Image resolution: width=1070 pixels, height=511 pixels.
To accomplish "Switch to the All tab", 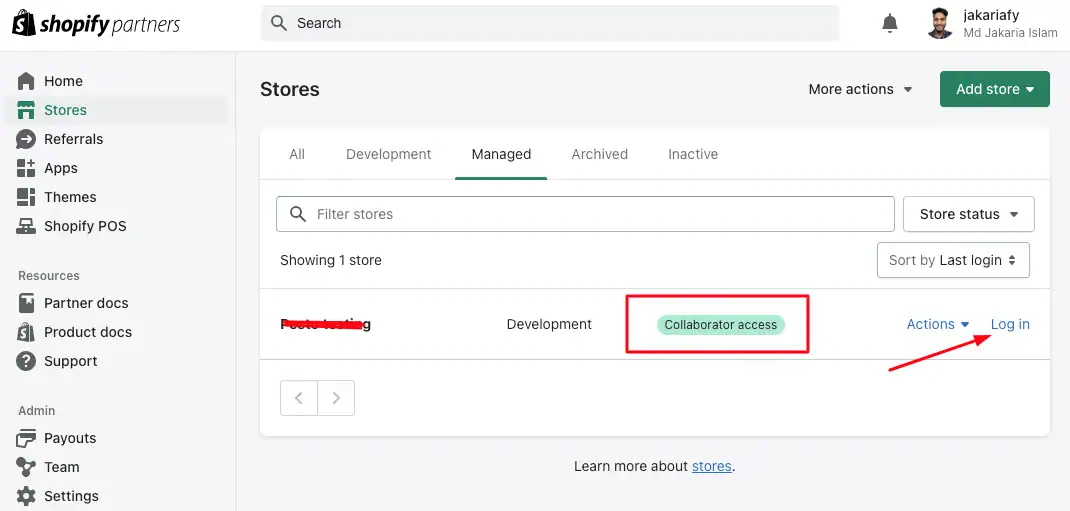I will point(297,154).
